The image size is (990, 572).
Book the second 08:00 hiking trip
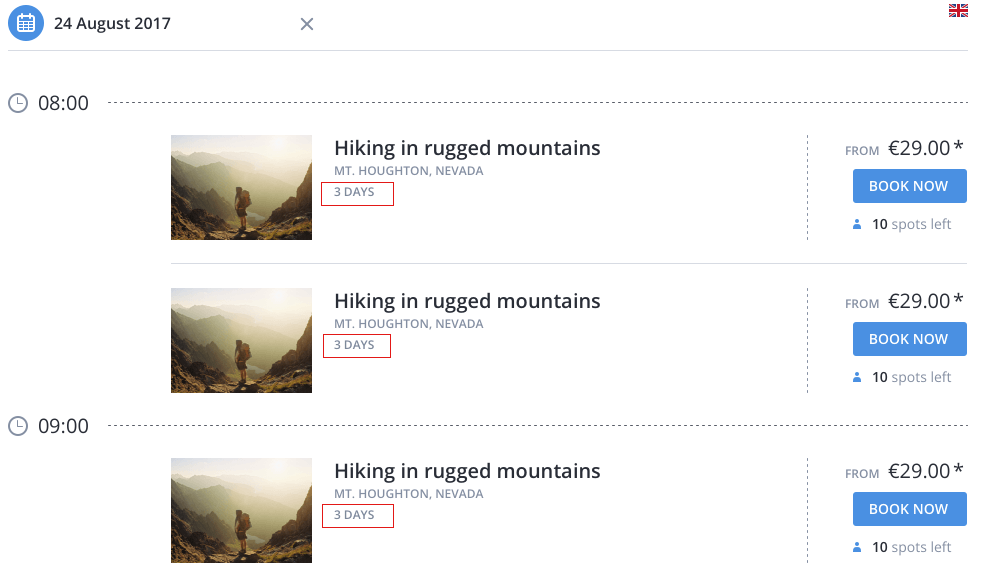909,339
